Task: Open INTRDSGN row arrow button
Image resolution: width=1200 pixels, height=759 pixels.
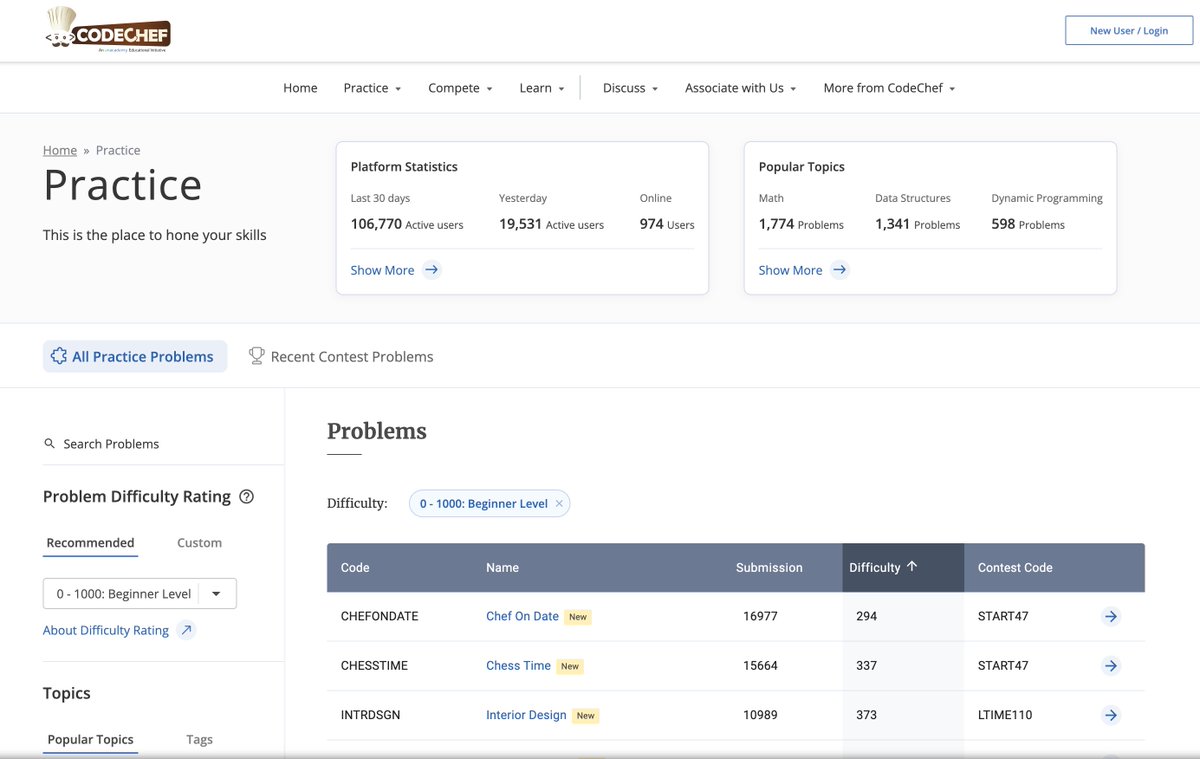Action: point(1111,715)
